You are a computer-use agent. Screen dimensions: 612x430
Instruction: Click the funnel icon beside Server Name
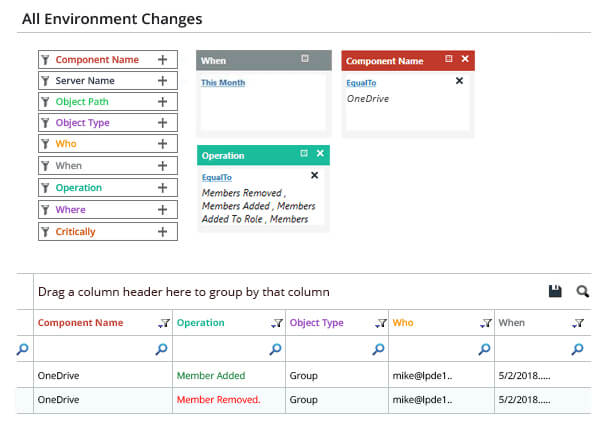coord(46,81)
